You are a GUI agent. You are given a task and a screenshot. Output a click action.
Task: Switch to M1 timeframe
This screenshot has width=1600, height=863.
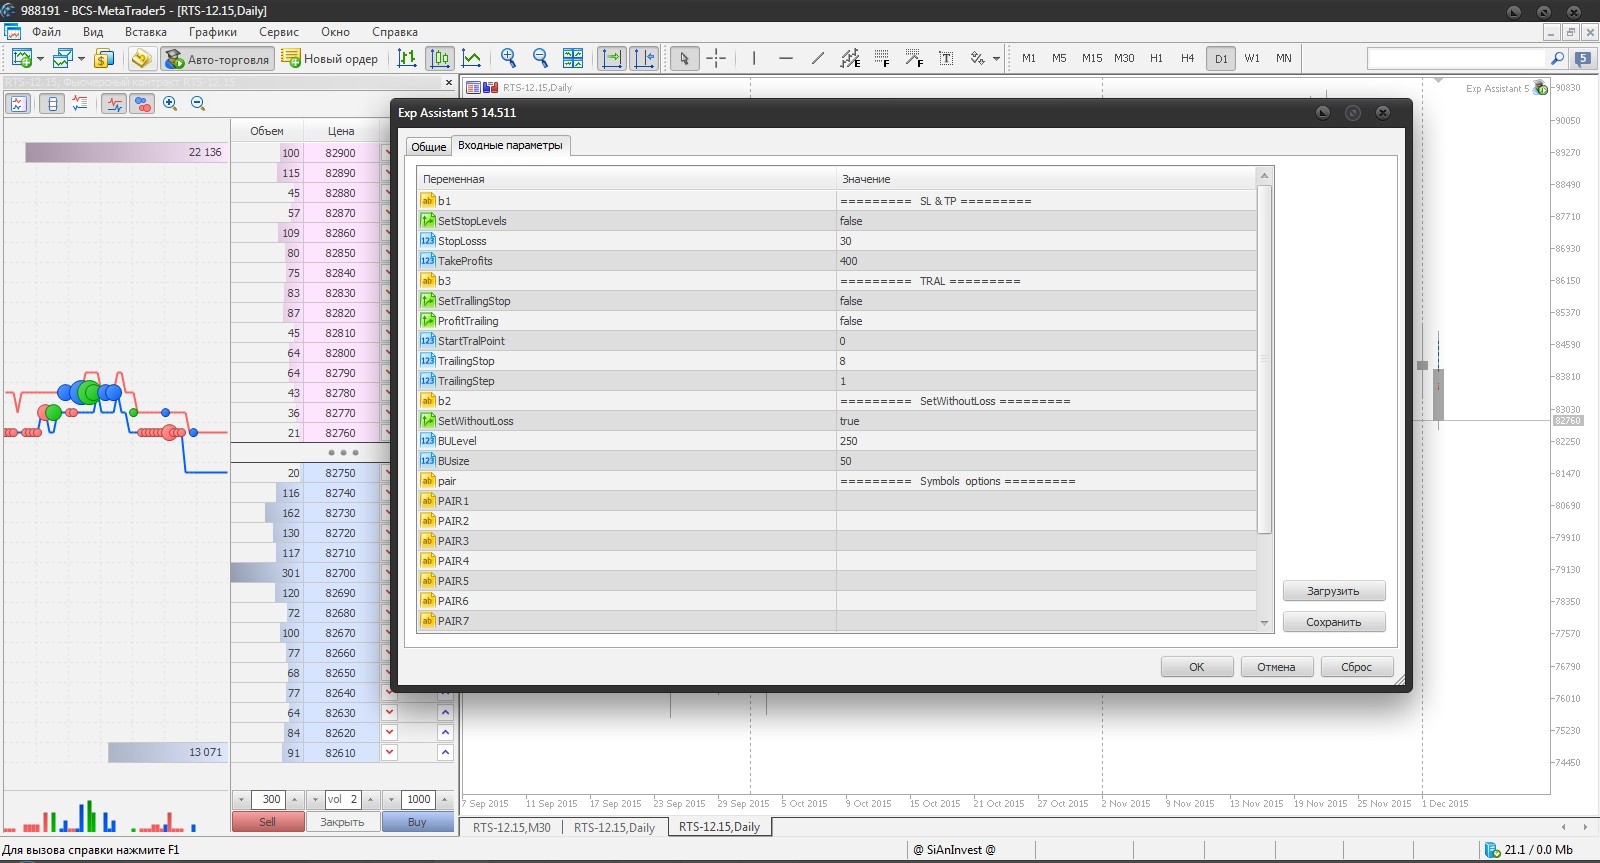click(x=1029, y=58)
